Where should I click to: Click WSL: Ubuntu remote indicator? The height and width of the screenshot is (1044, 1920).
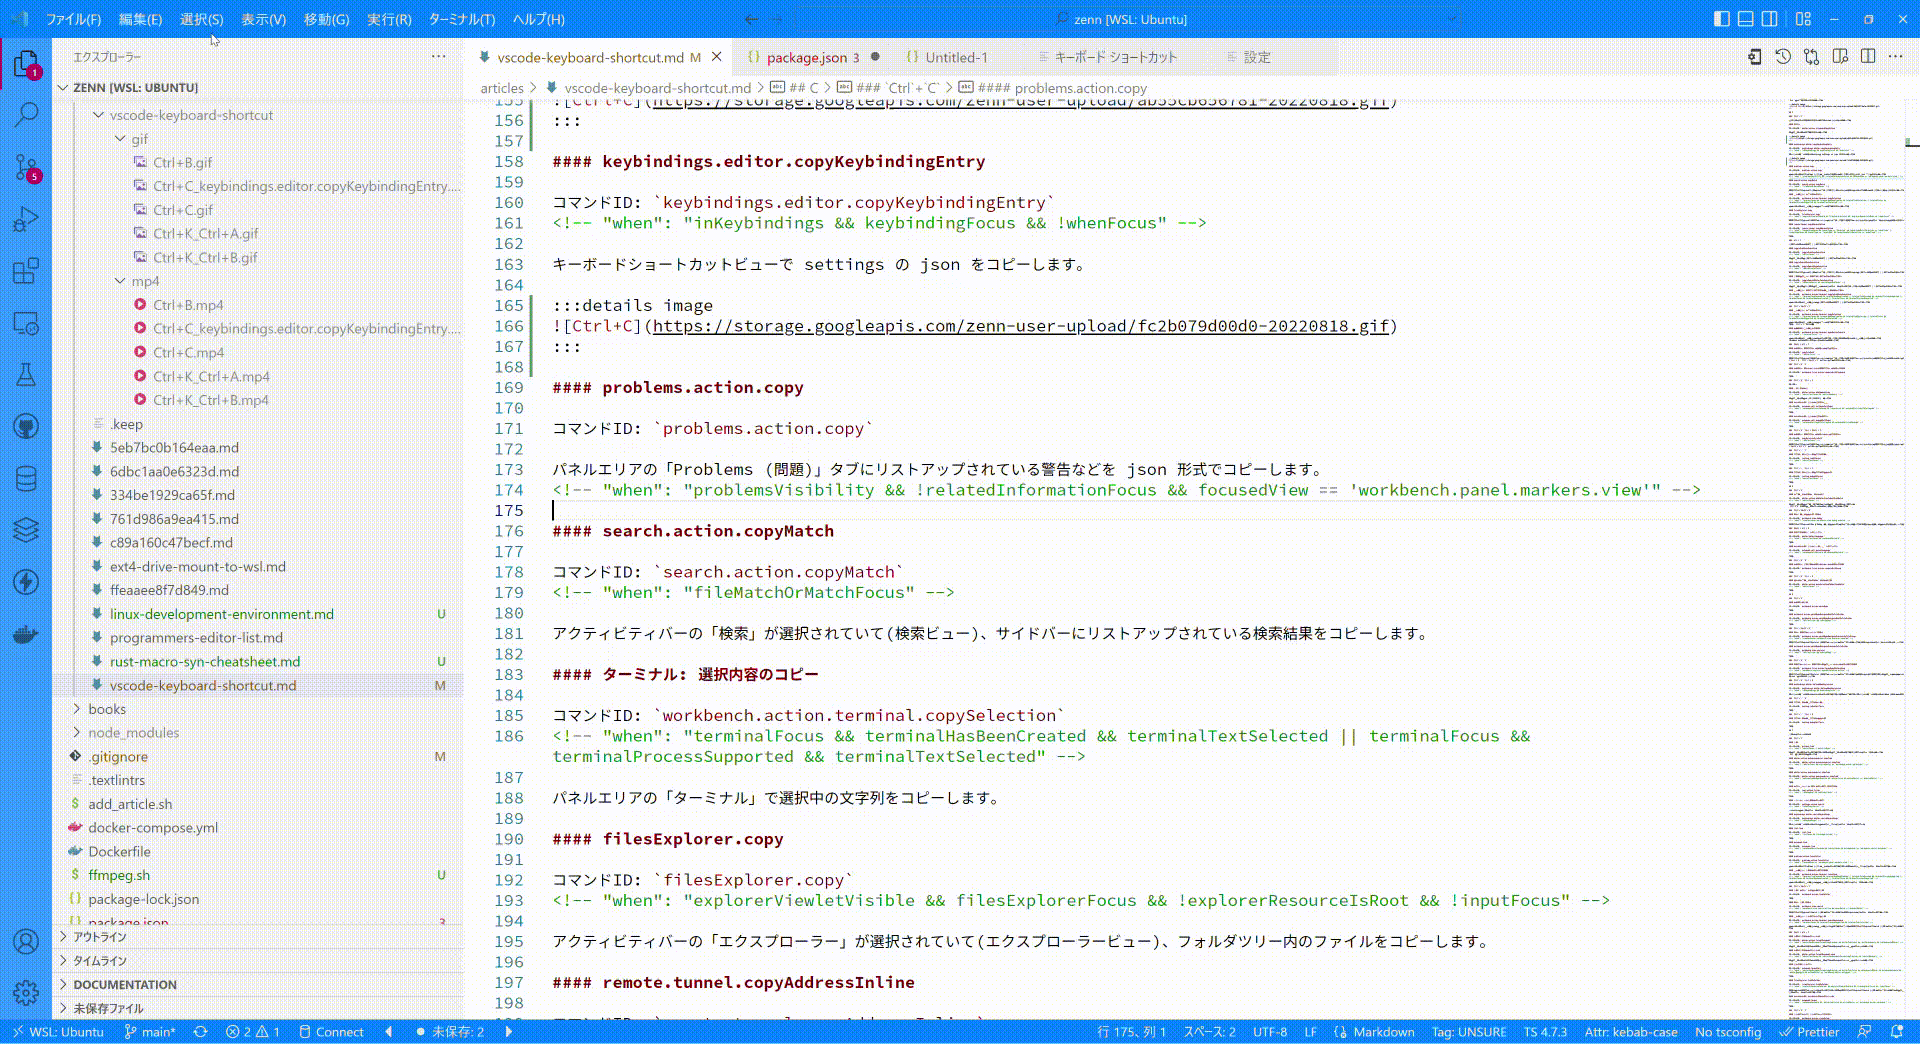57,1032
